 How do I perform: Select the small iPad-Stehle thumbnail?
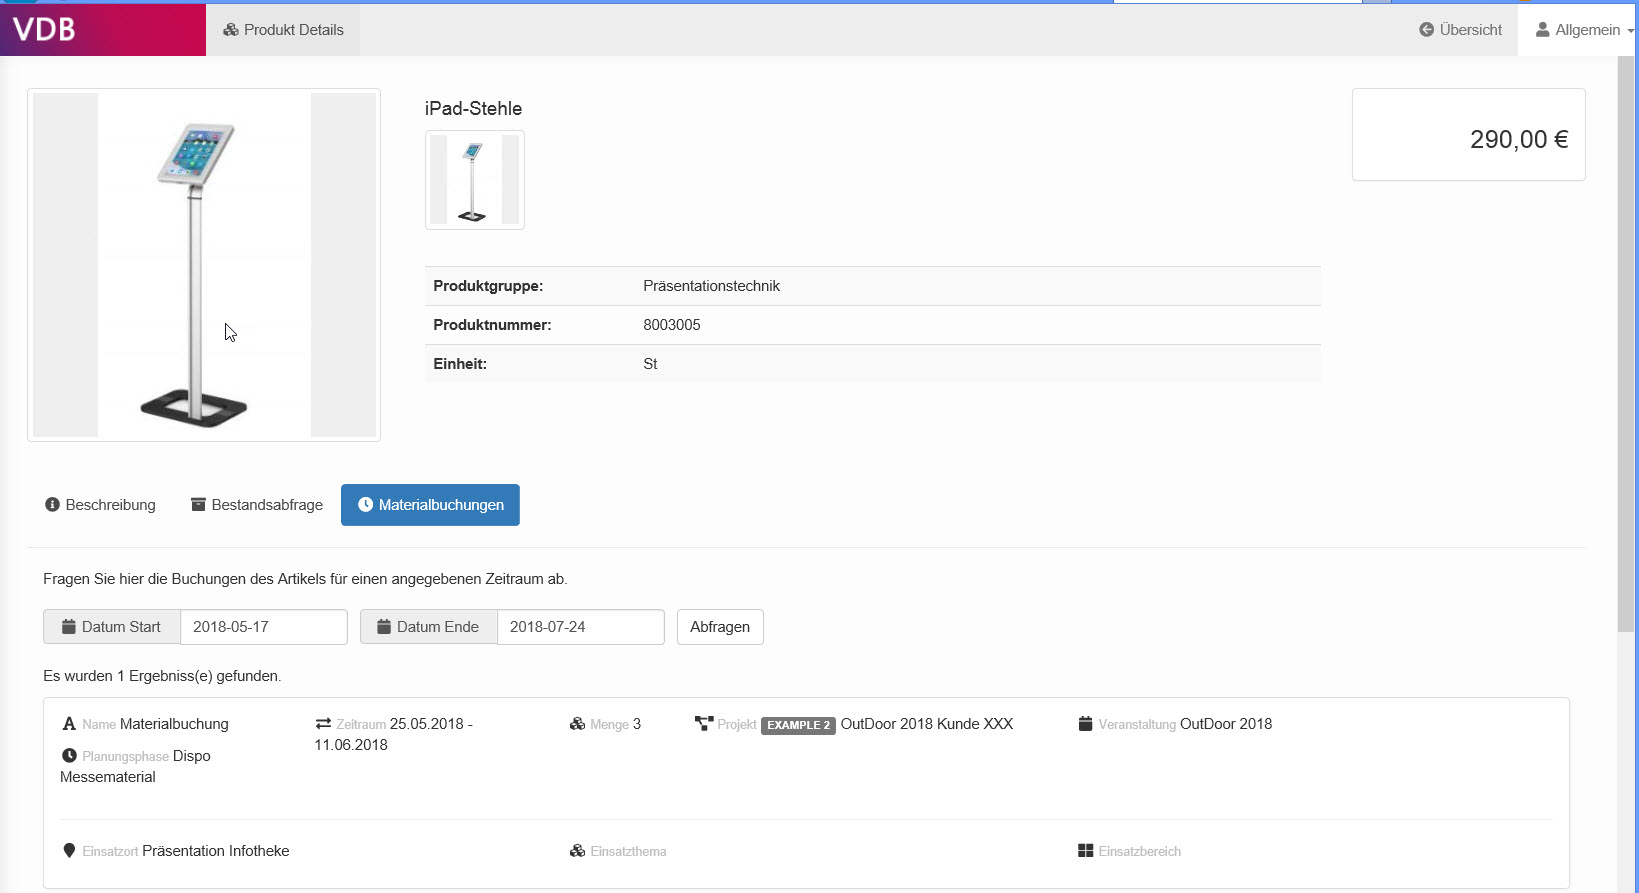475,180
